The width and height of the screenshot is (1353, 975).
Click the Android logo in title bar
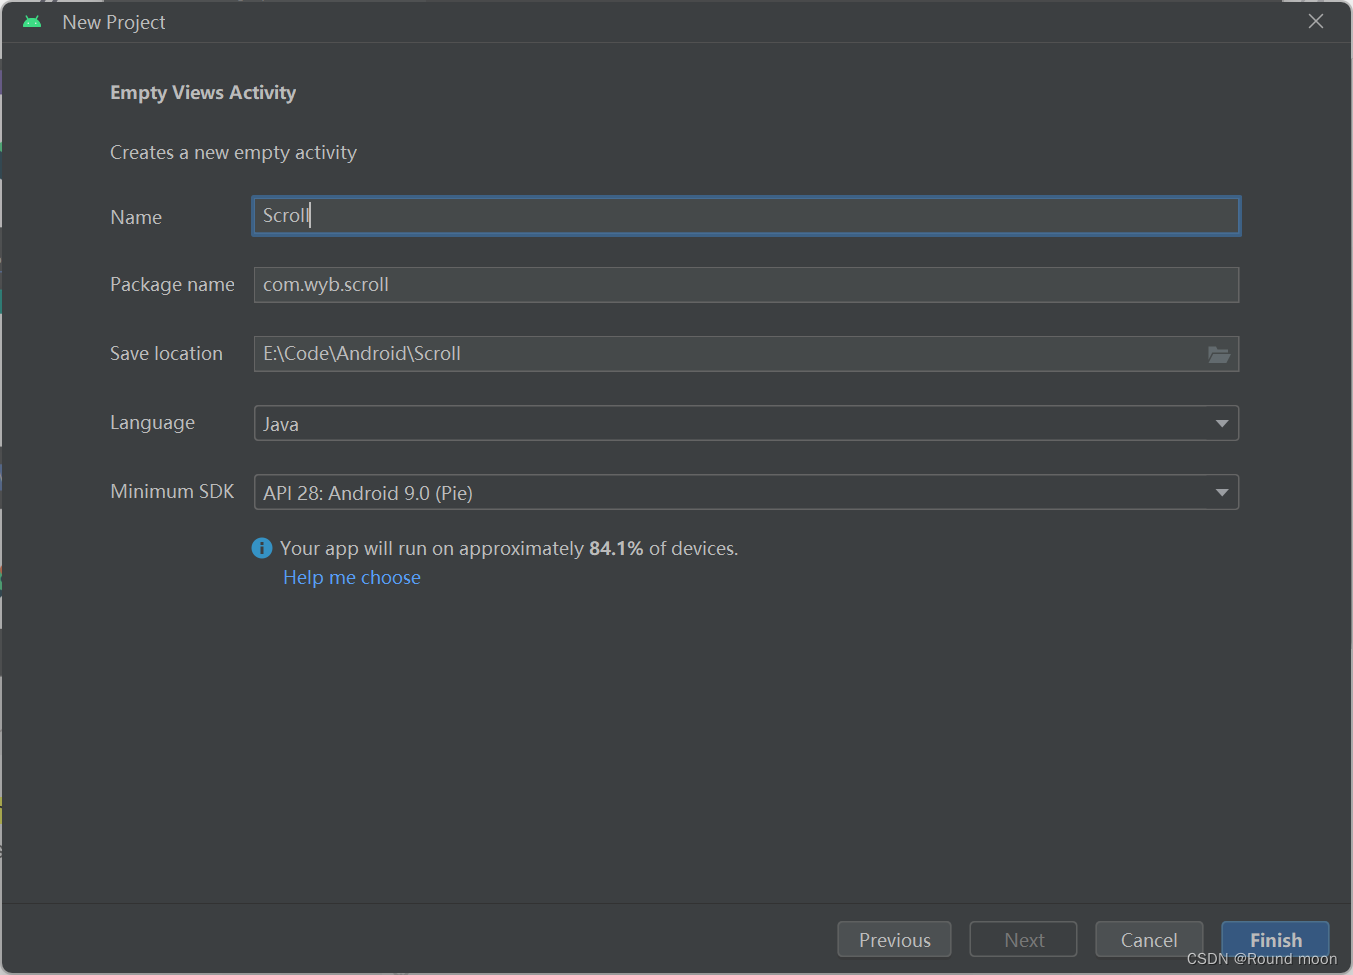click(x=32, y=21)
